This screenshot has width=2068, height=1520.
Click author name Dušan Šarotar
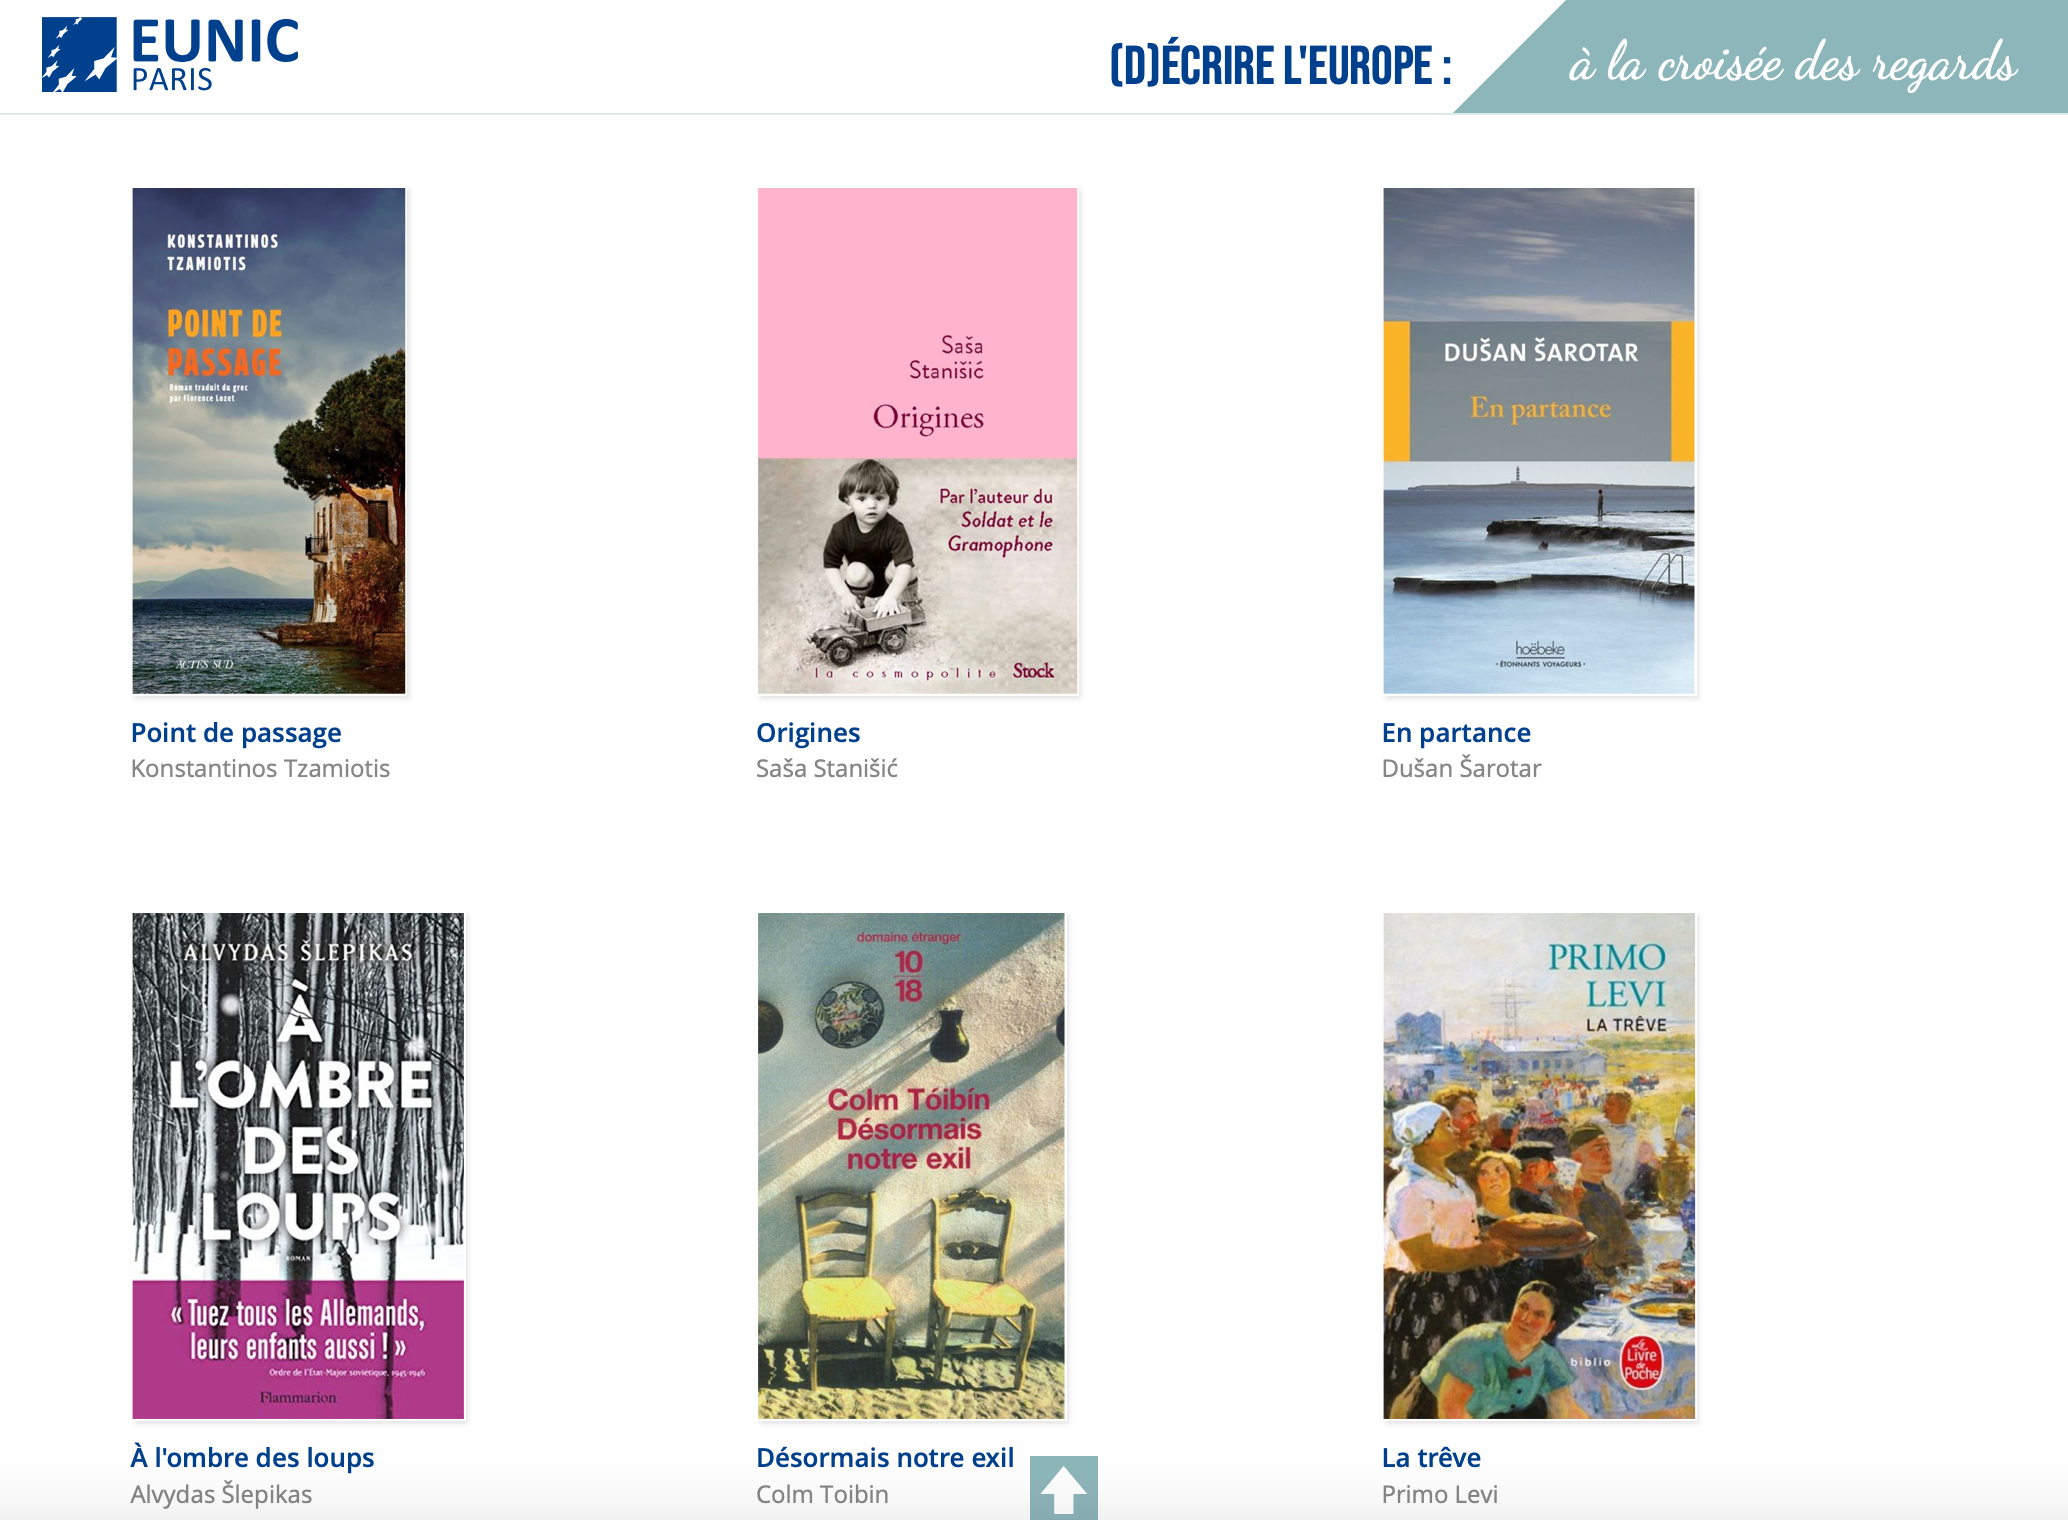click(x=1461, y=769)
